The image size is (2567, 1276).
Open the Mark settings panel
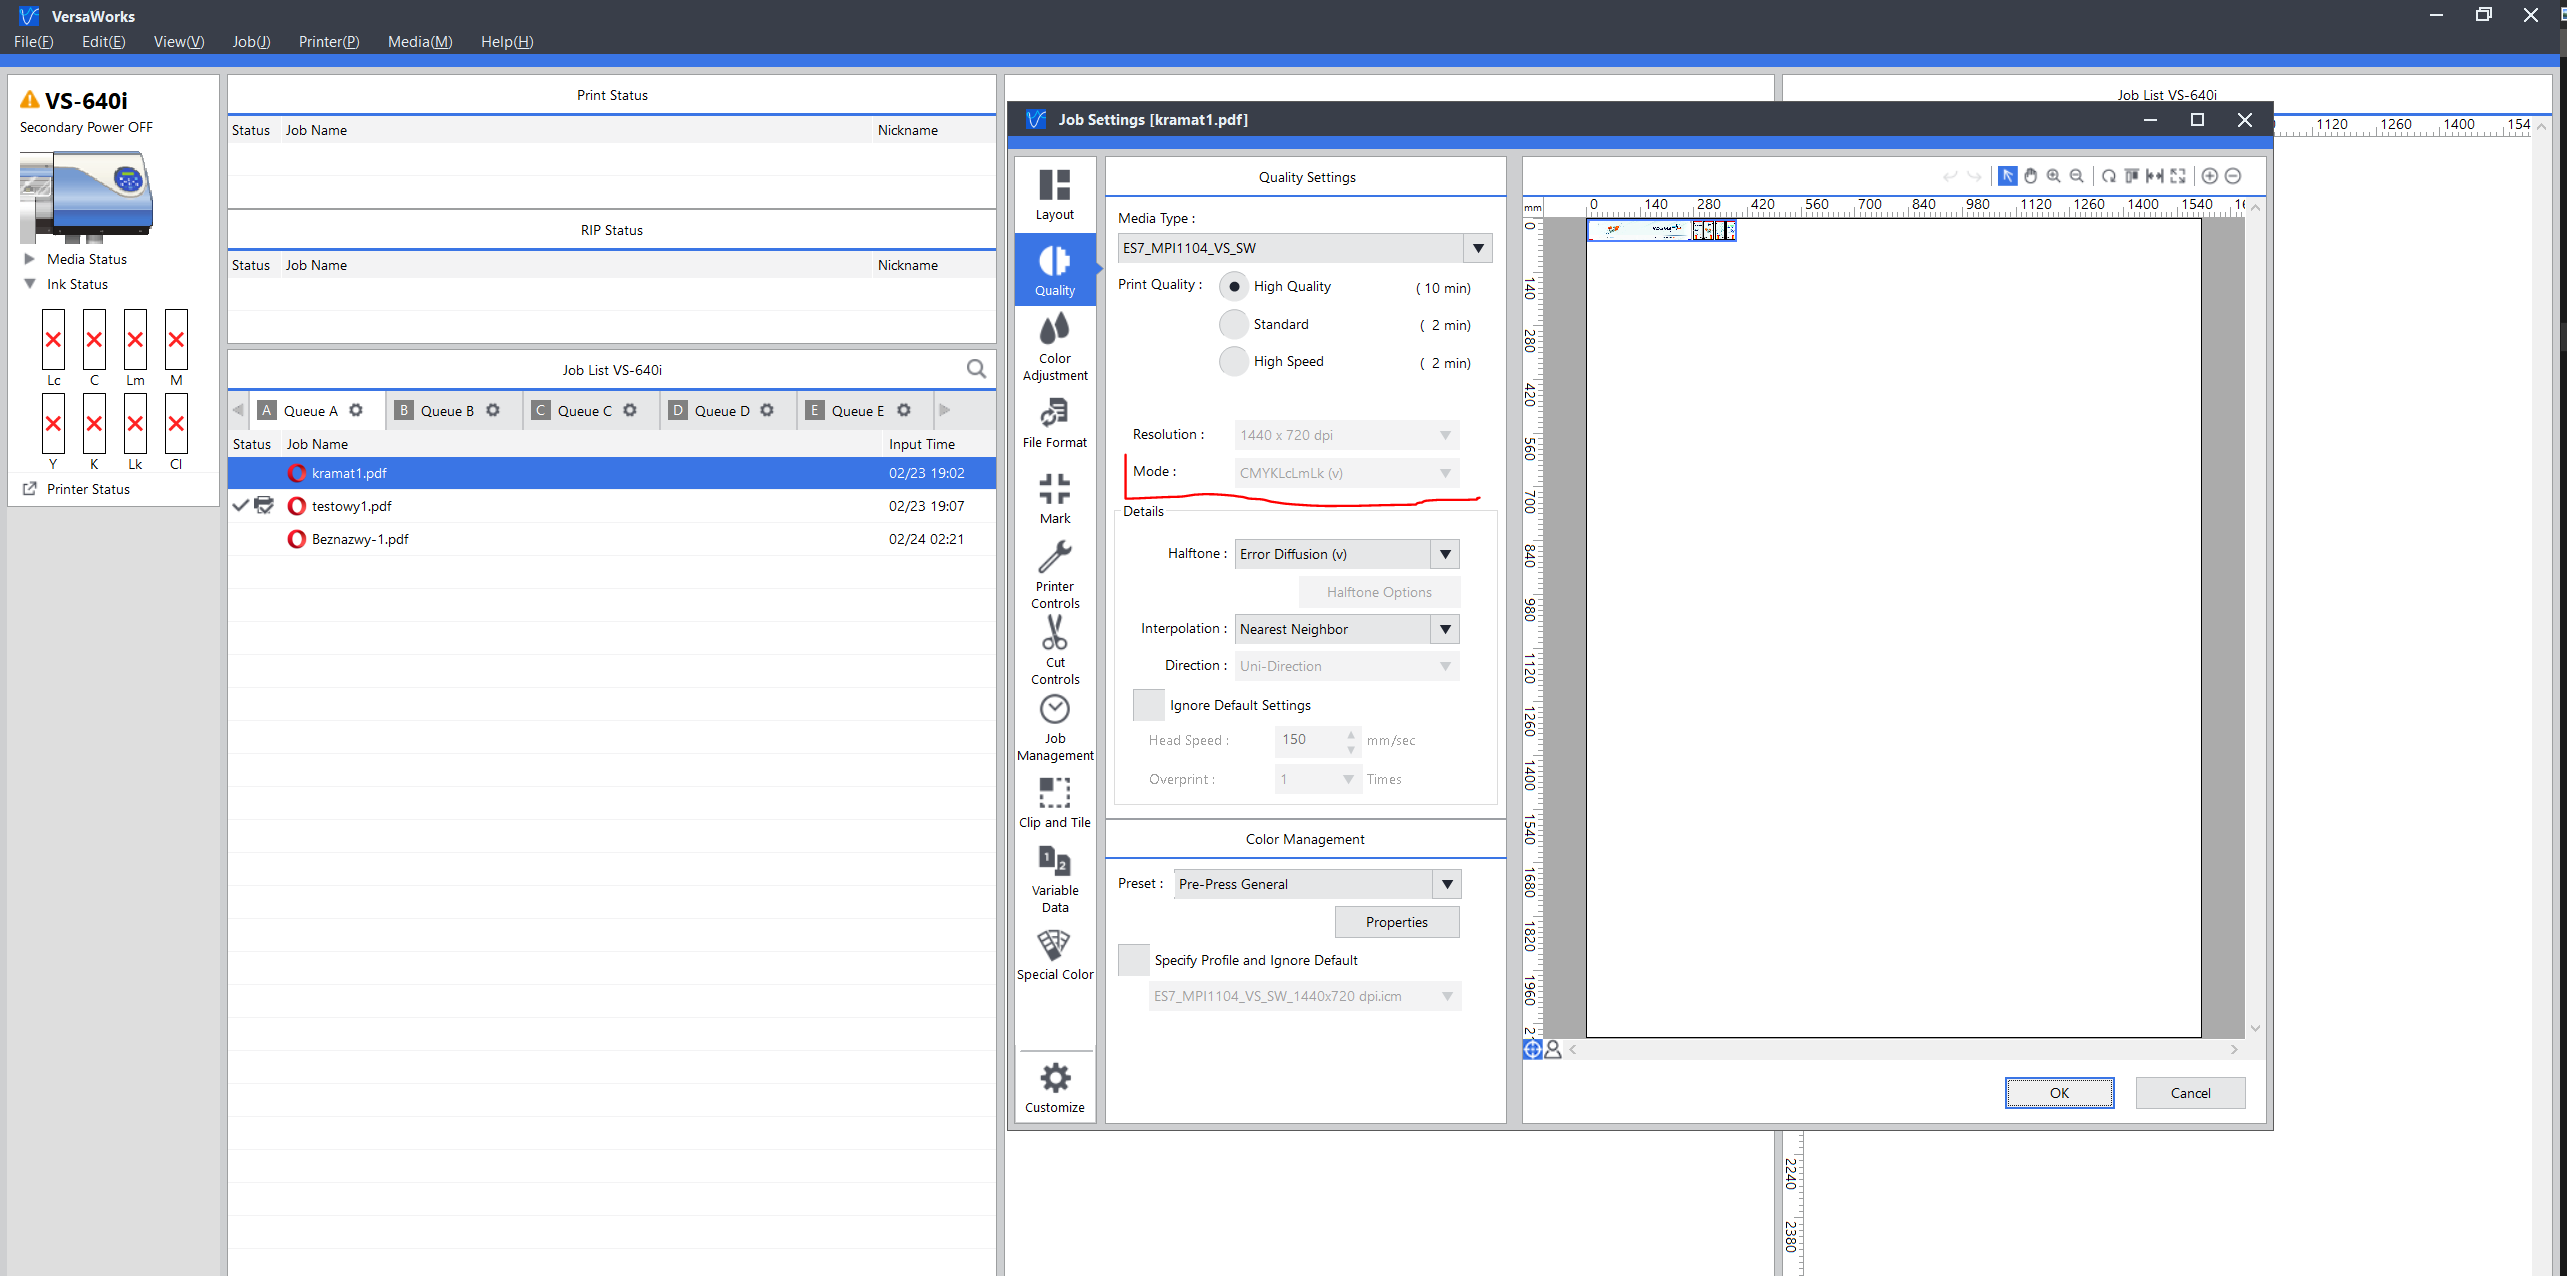[1054, 498]
